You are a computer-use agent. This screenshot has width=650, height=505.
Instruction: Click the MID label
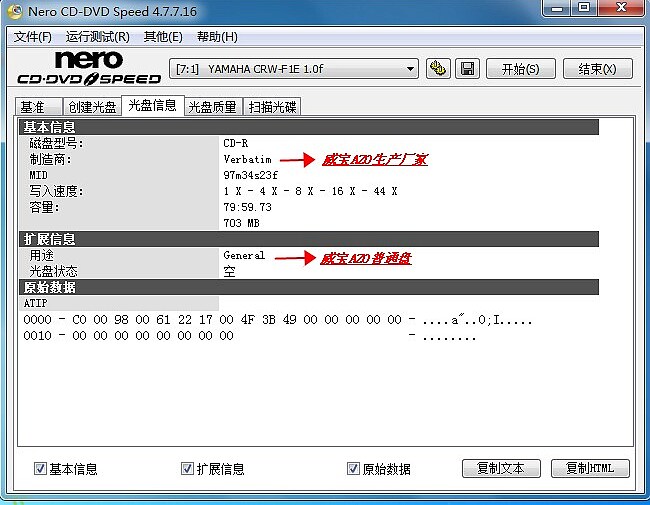tap(38, 175)
